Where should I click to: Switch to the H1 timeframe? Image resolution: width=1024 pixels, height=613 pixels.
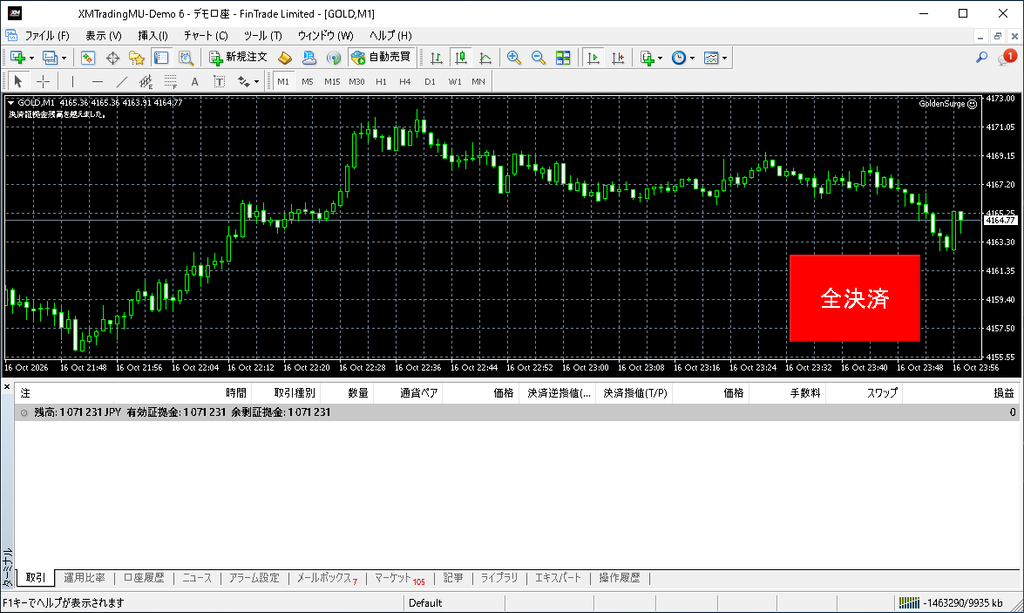(x=381, y=82)
